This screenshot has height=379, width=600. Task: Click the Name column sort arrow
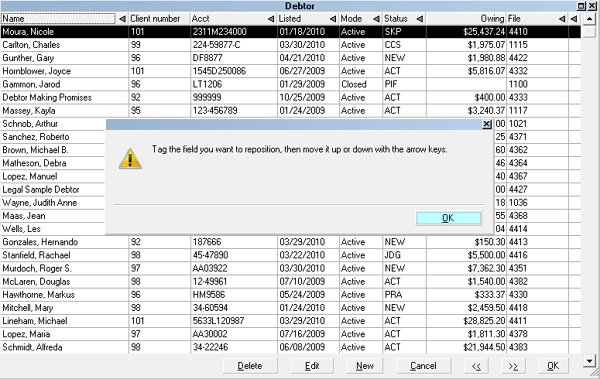[122, 19]
